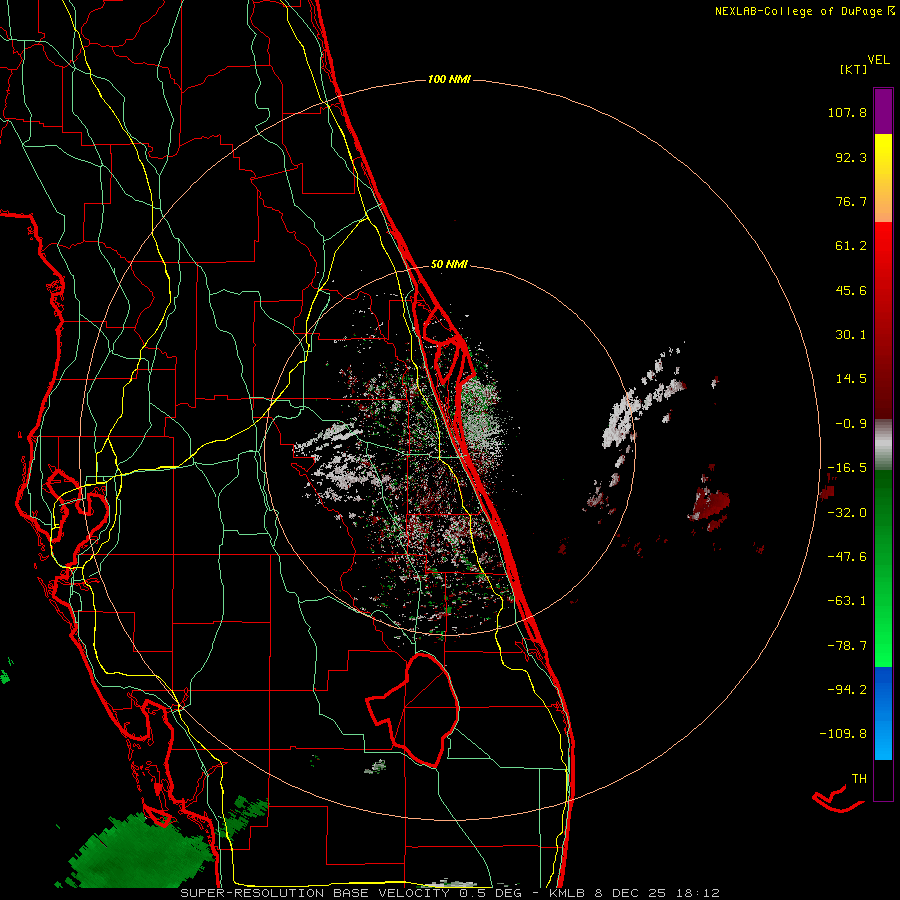This screenshot has width=900, height=900.
Task: Select the 76.7 velocity scale value
Action: (x=851, y=201)
